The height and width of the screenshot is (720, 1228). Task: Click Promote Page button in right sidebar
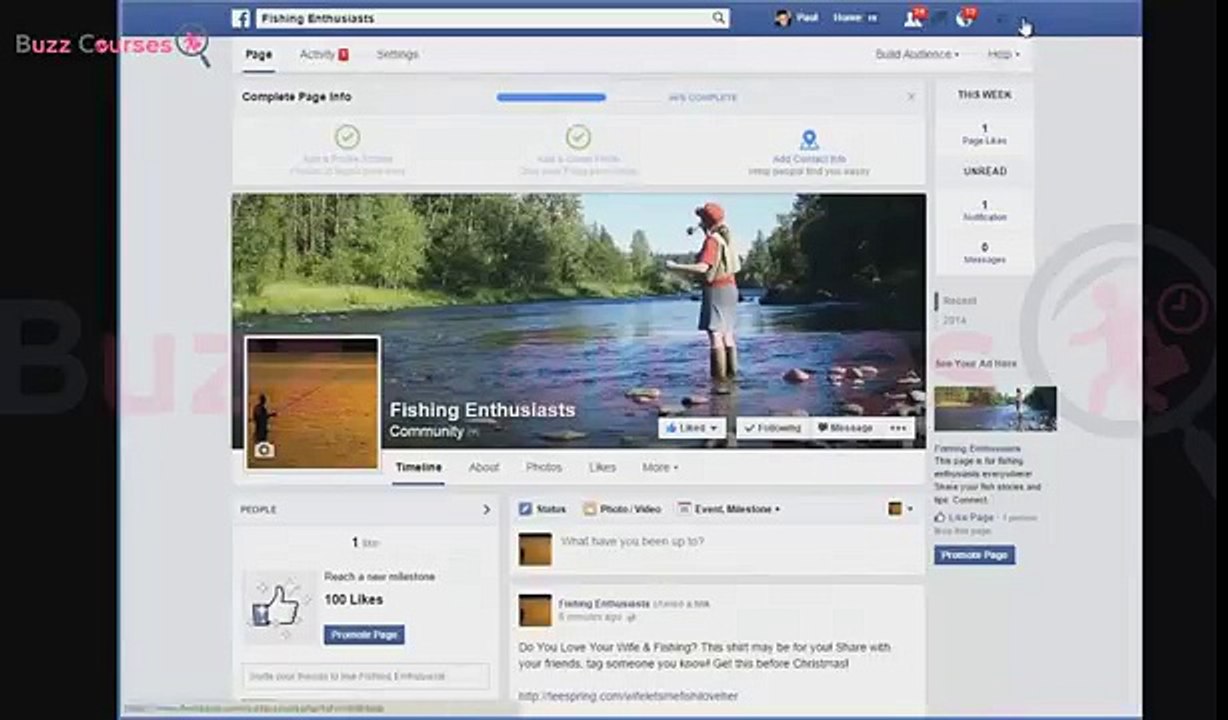[x=974, y=554]
